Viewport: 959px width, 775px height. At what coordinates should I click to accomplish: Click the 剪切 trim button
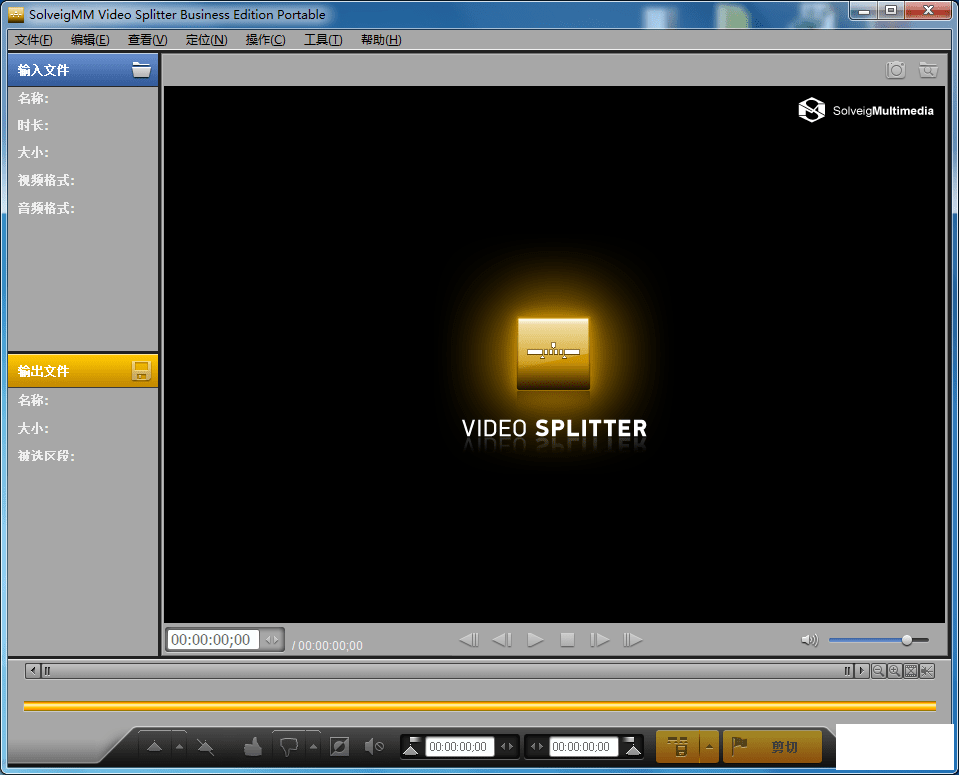tap(772, 746)
